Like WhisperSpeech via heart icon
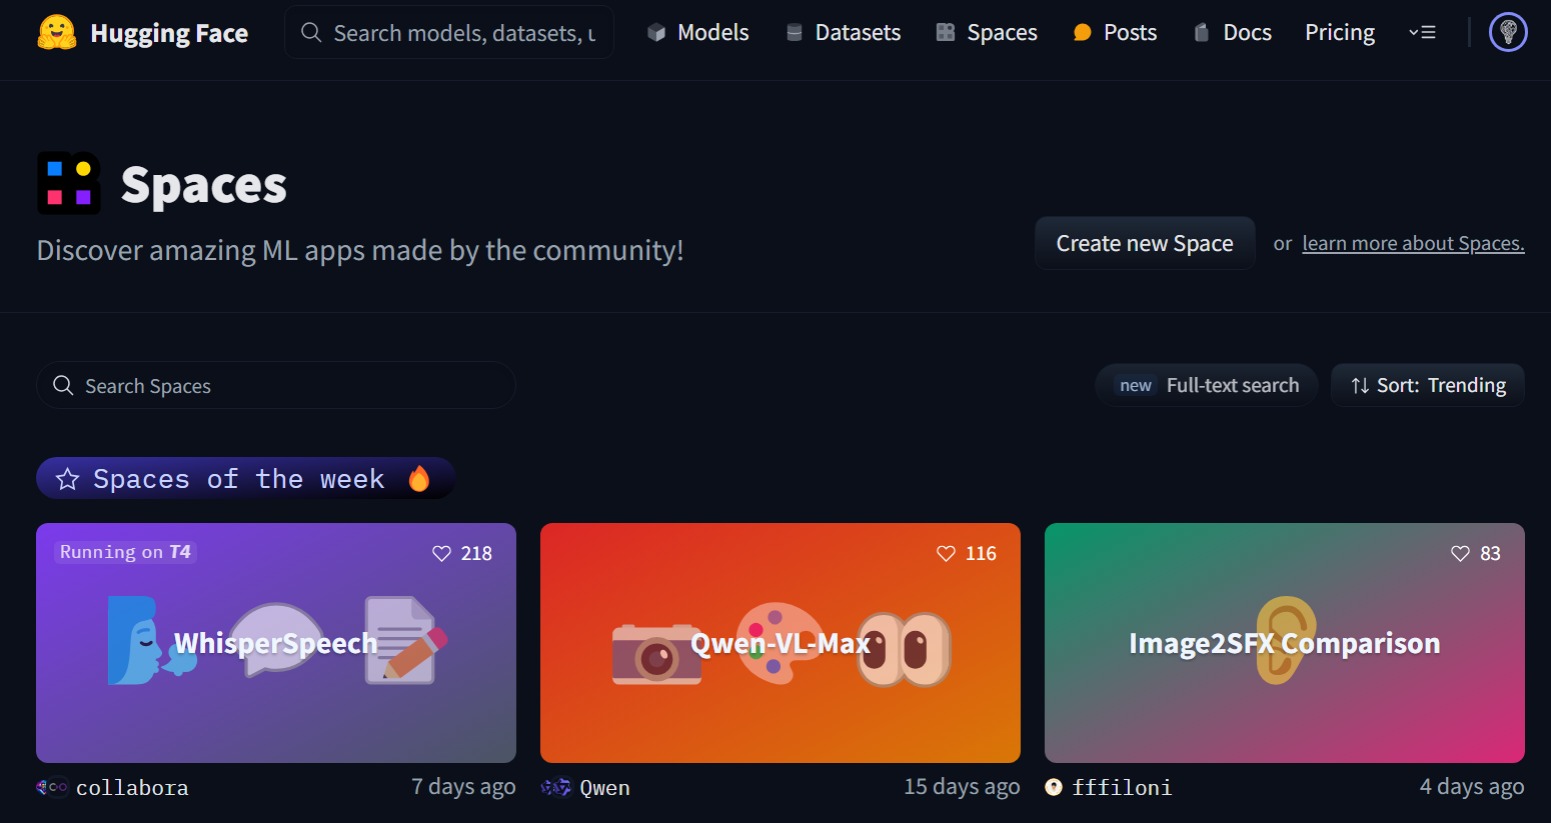The width and height of the screenshot is (1551, 823). 442,553
